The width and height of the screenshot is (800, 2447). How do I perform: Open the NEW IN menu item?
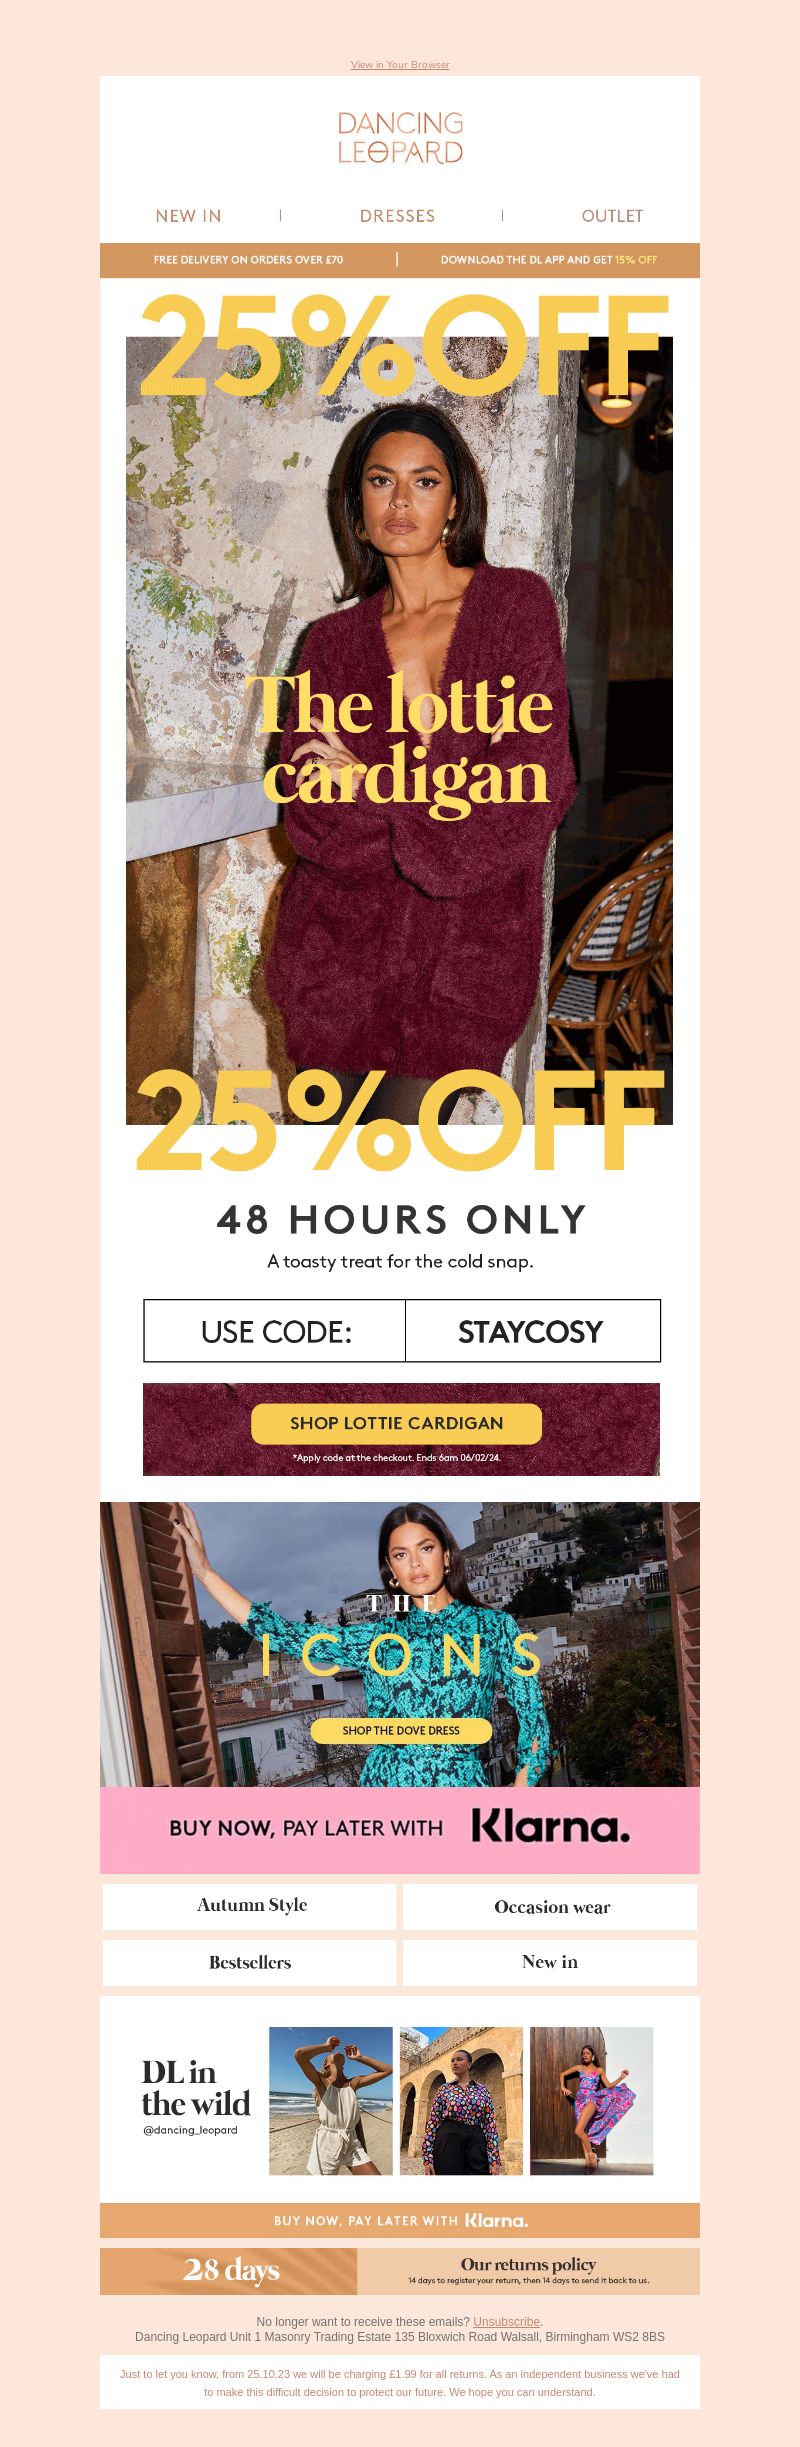(x=188, y=216)
